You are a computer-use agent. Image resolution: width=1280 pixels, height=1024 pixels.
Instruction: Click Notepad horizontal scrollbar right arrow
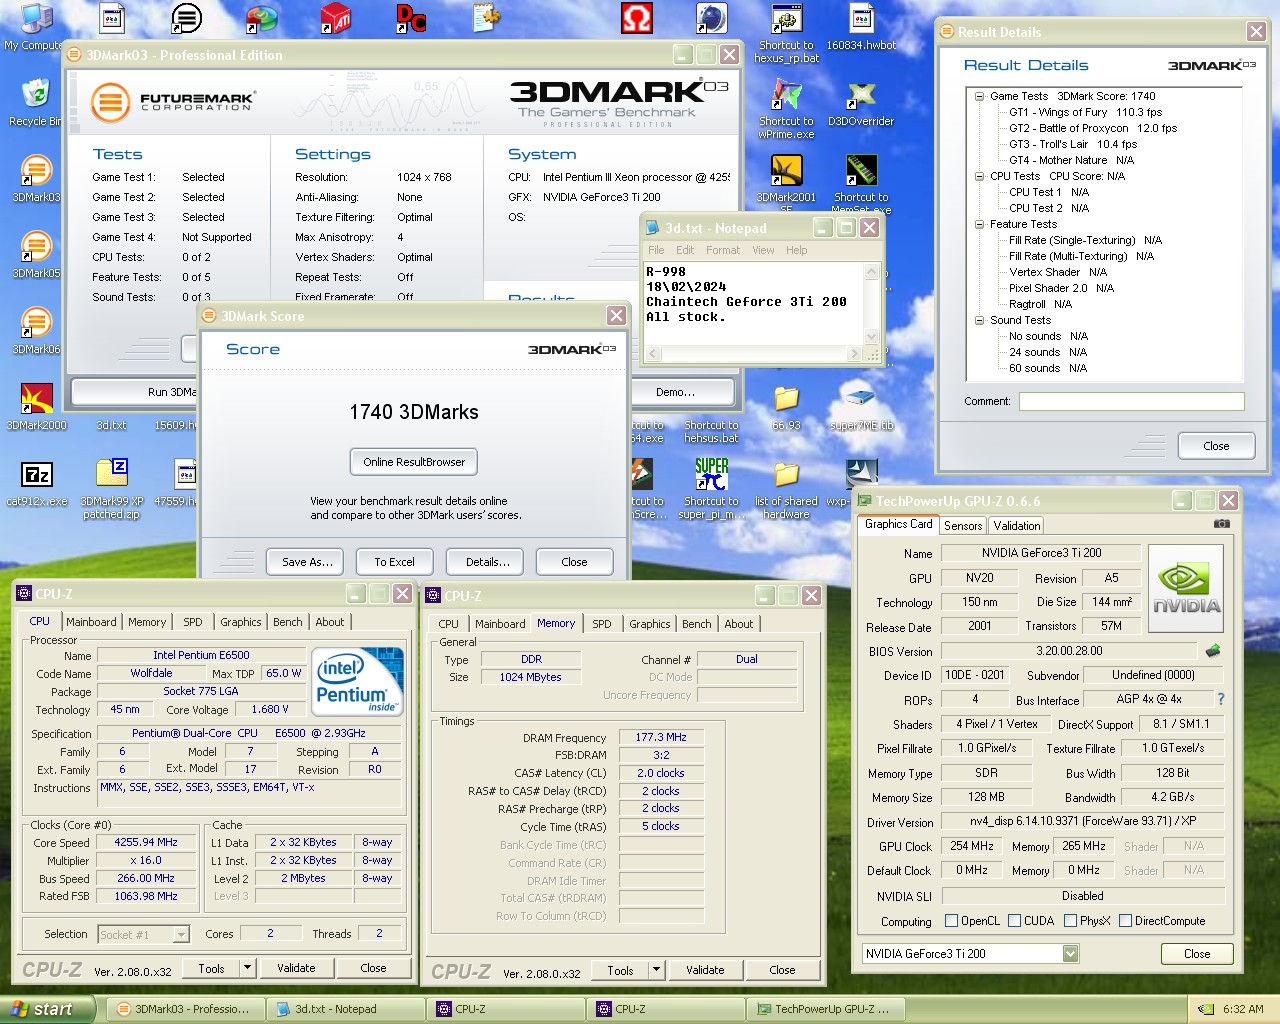(x=855, y=354)
